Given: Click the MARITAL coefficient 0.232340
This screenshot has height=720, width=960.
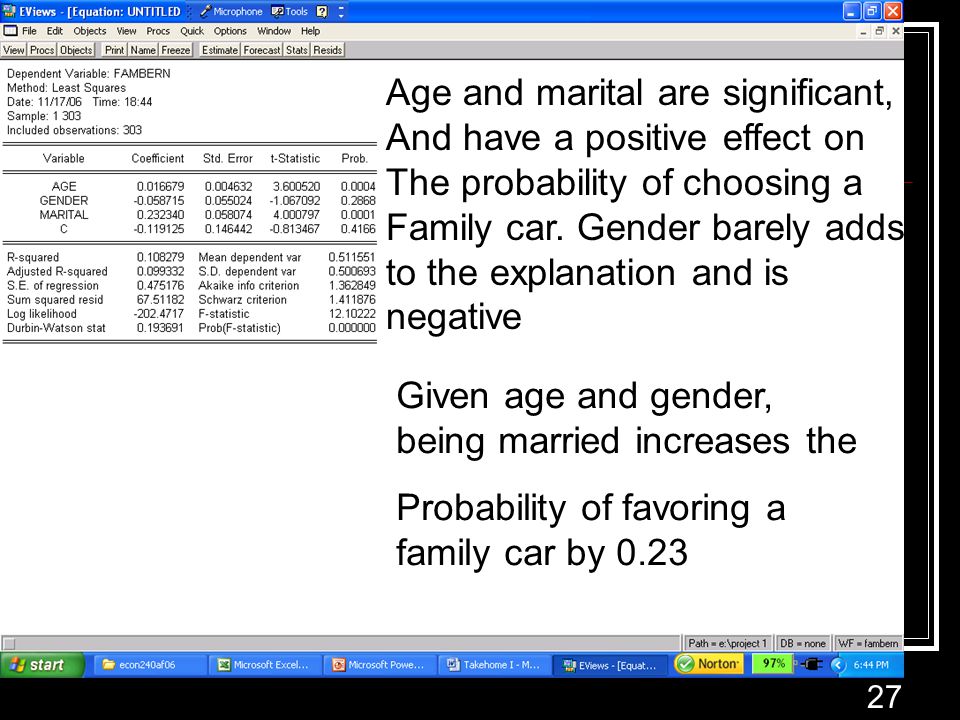Looking at the screenshot, I should click(x=160, y=215).
